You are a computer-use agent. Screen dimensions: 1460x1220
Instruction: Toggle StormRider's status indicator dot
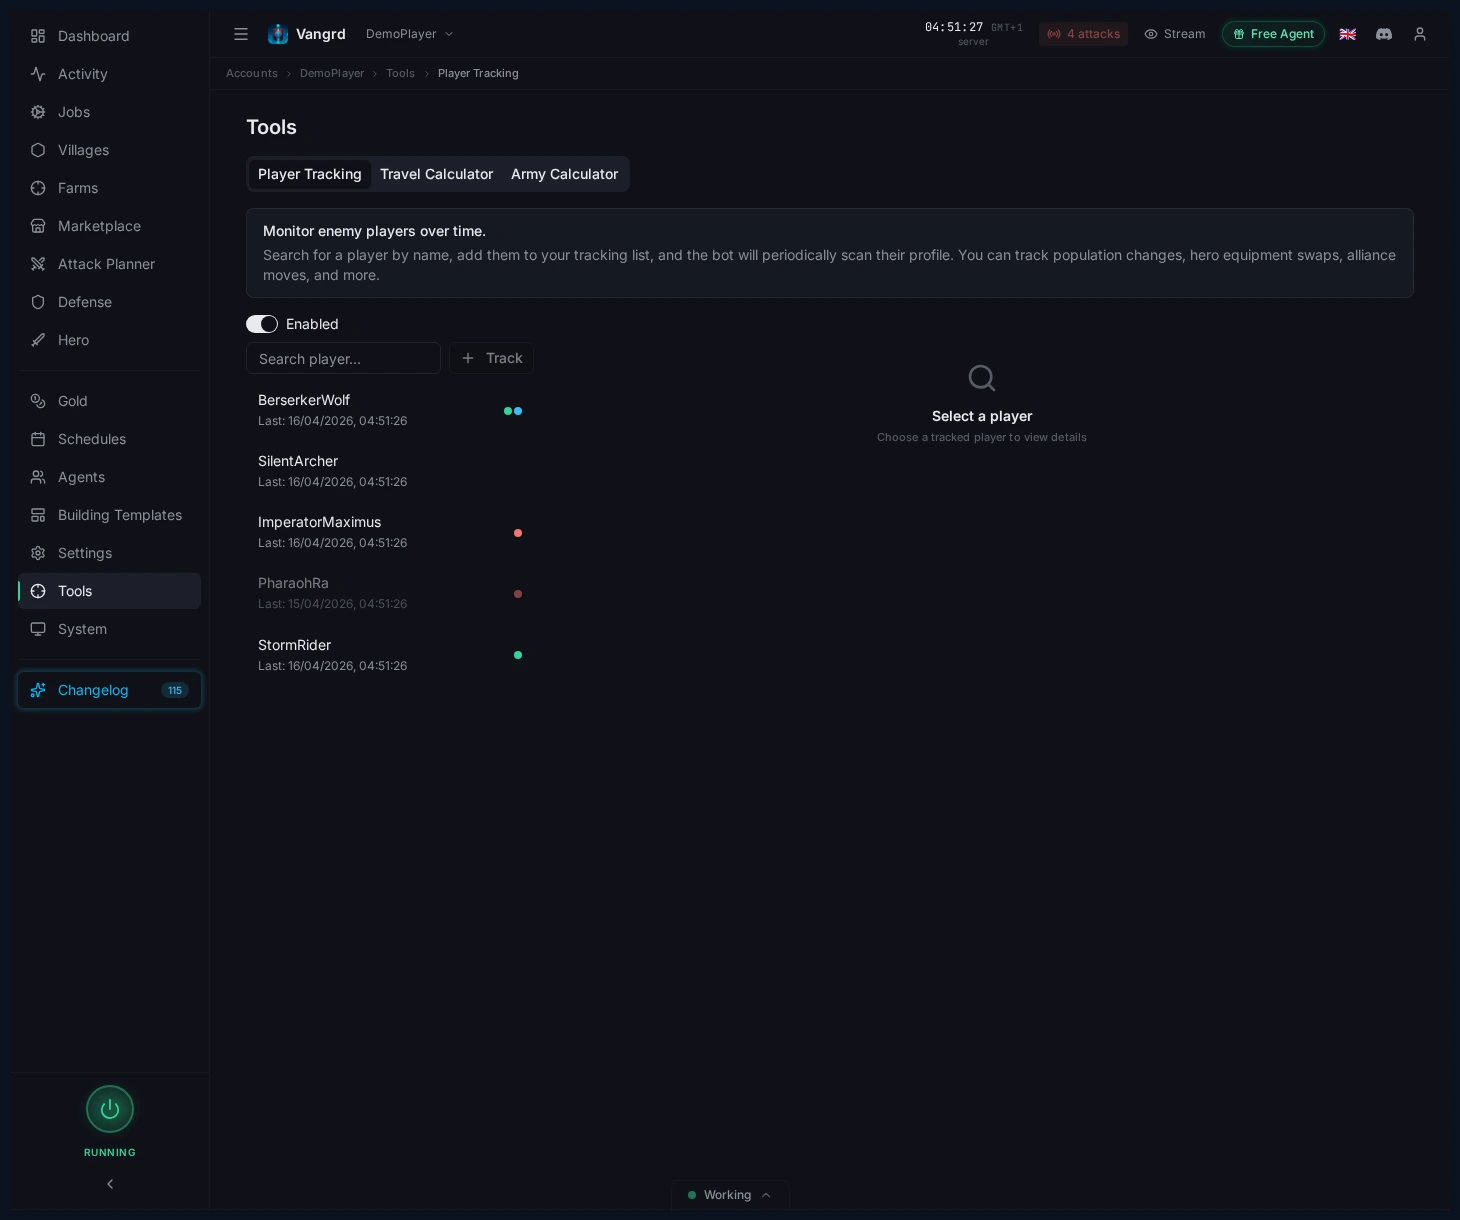[x=518, y=655]
